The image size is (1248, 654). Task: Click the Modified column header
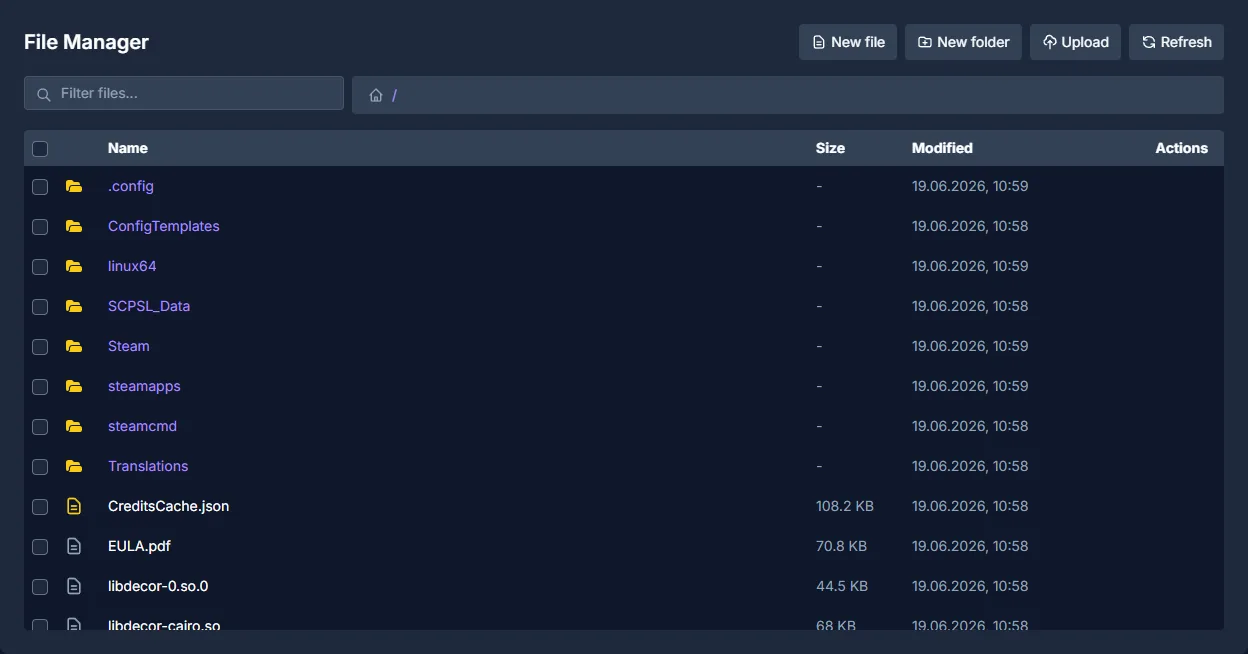(x=942, y=148)
